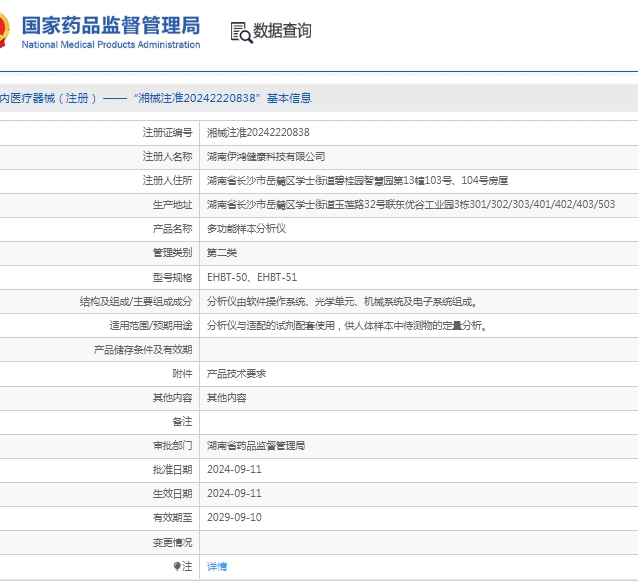Screen dimensions: 638x584
Task: Select expiry date 2029-09-10
Action: (234, 517)
